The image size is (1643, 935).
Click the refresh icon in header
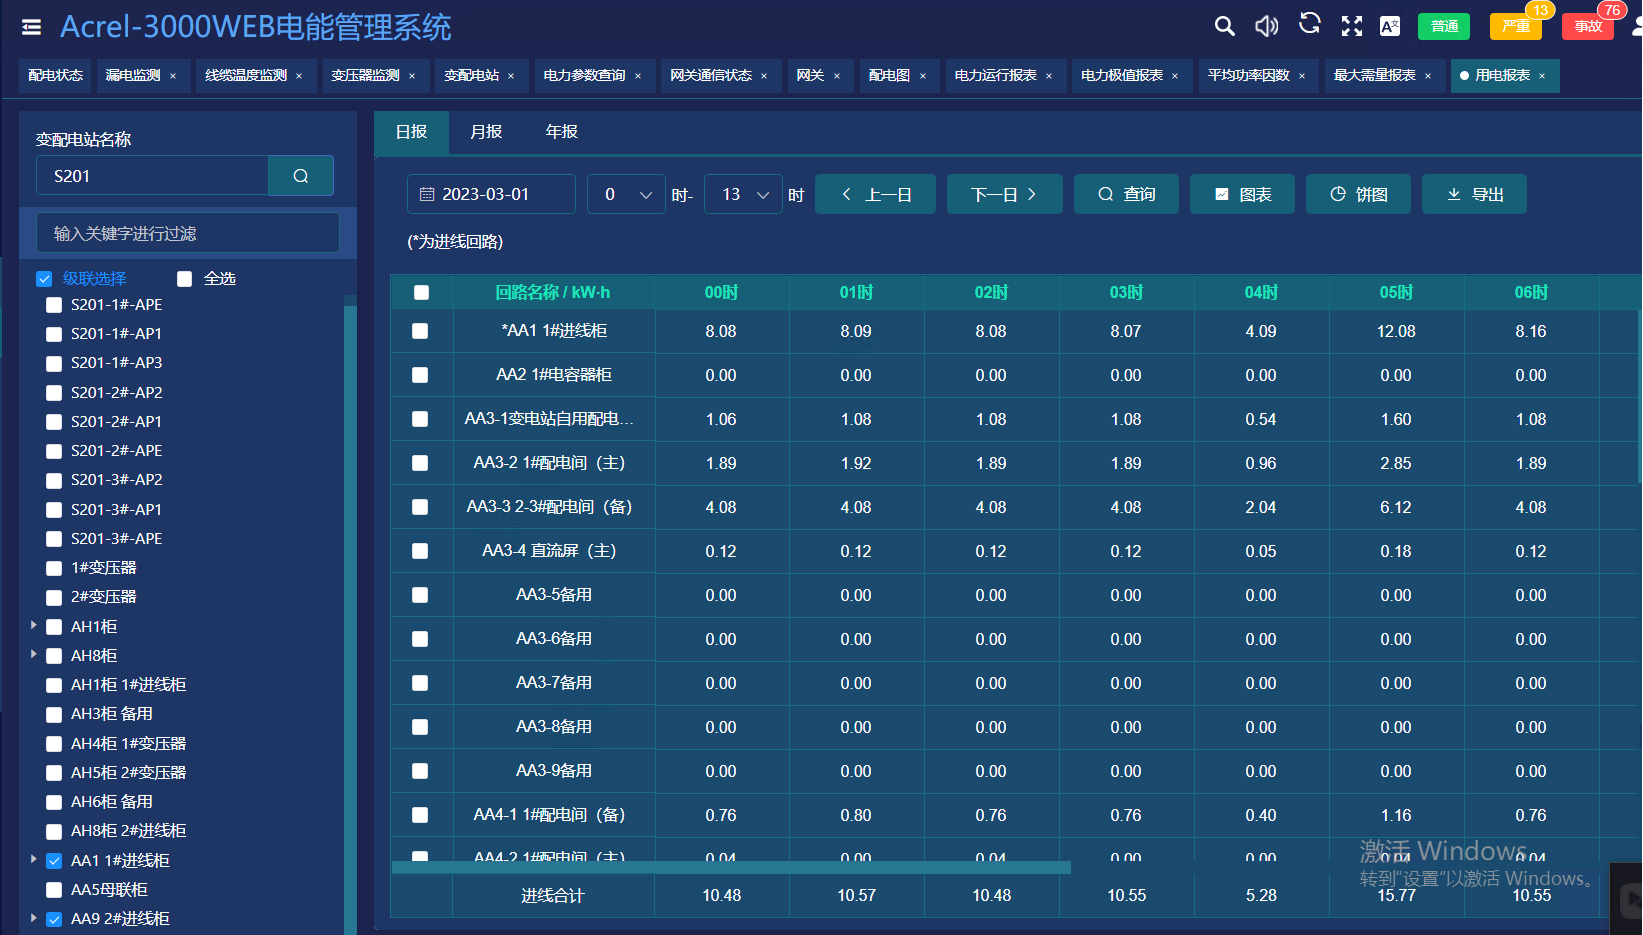point(1309,24)
